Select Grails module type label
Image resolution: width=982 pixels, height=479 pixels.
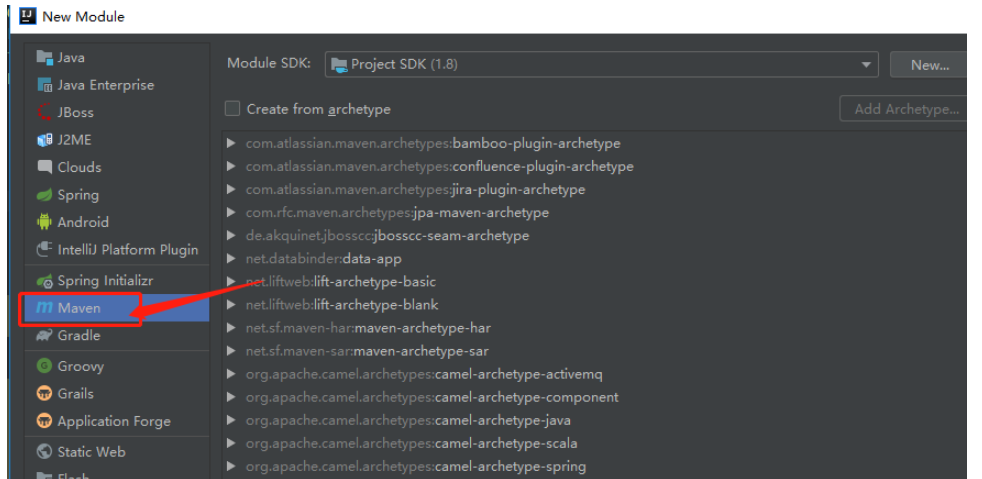76,394
